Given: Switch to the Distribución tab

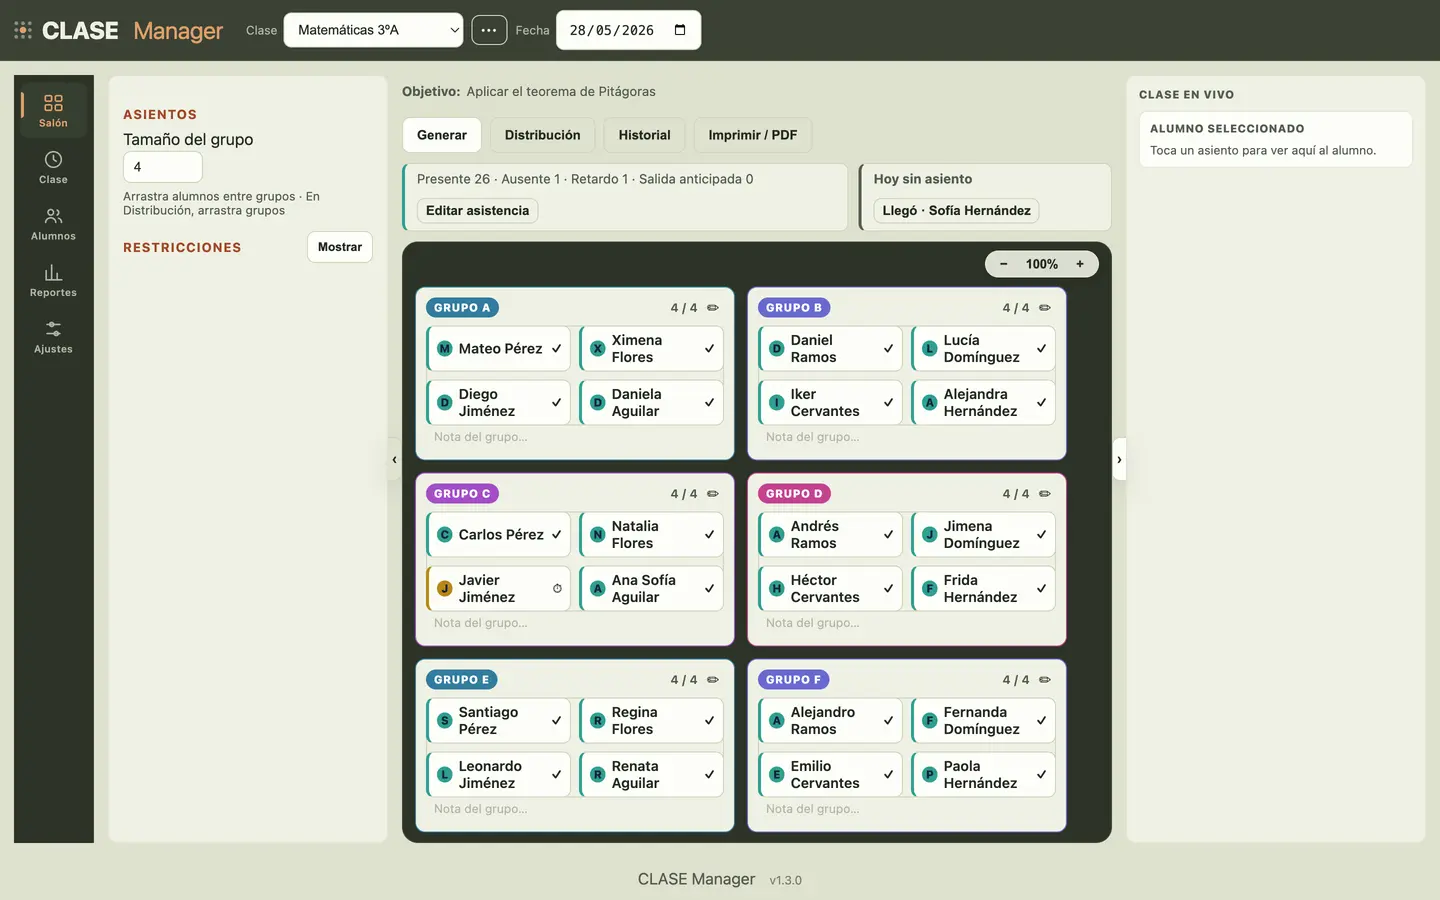Looking at the screenshot, I should click(x=543, y=135).
